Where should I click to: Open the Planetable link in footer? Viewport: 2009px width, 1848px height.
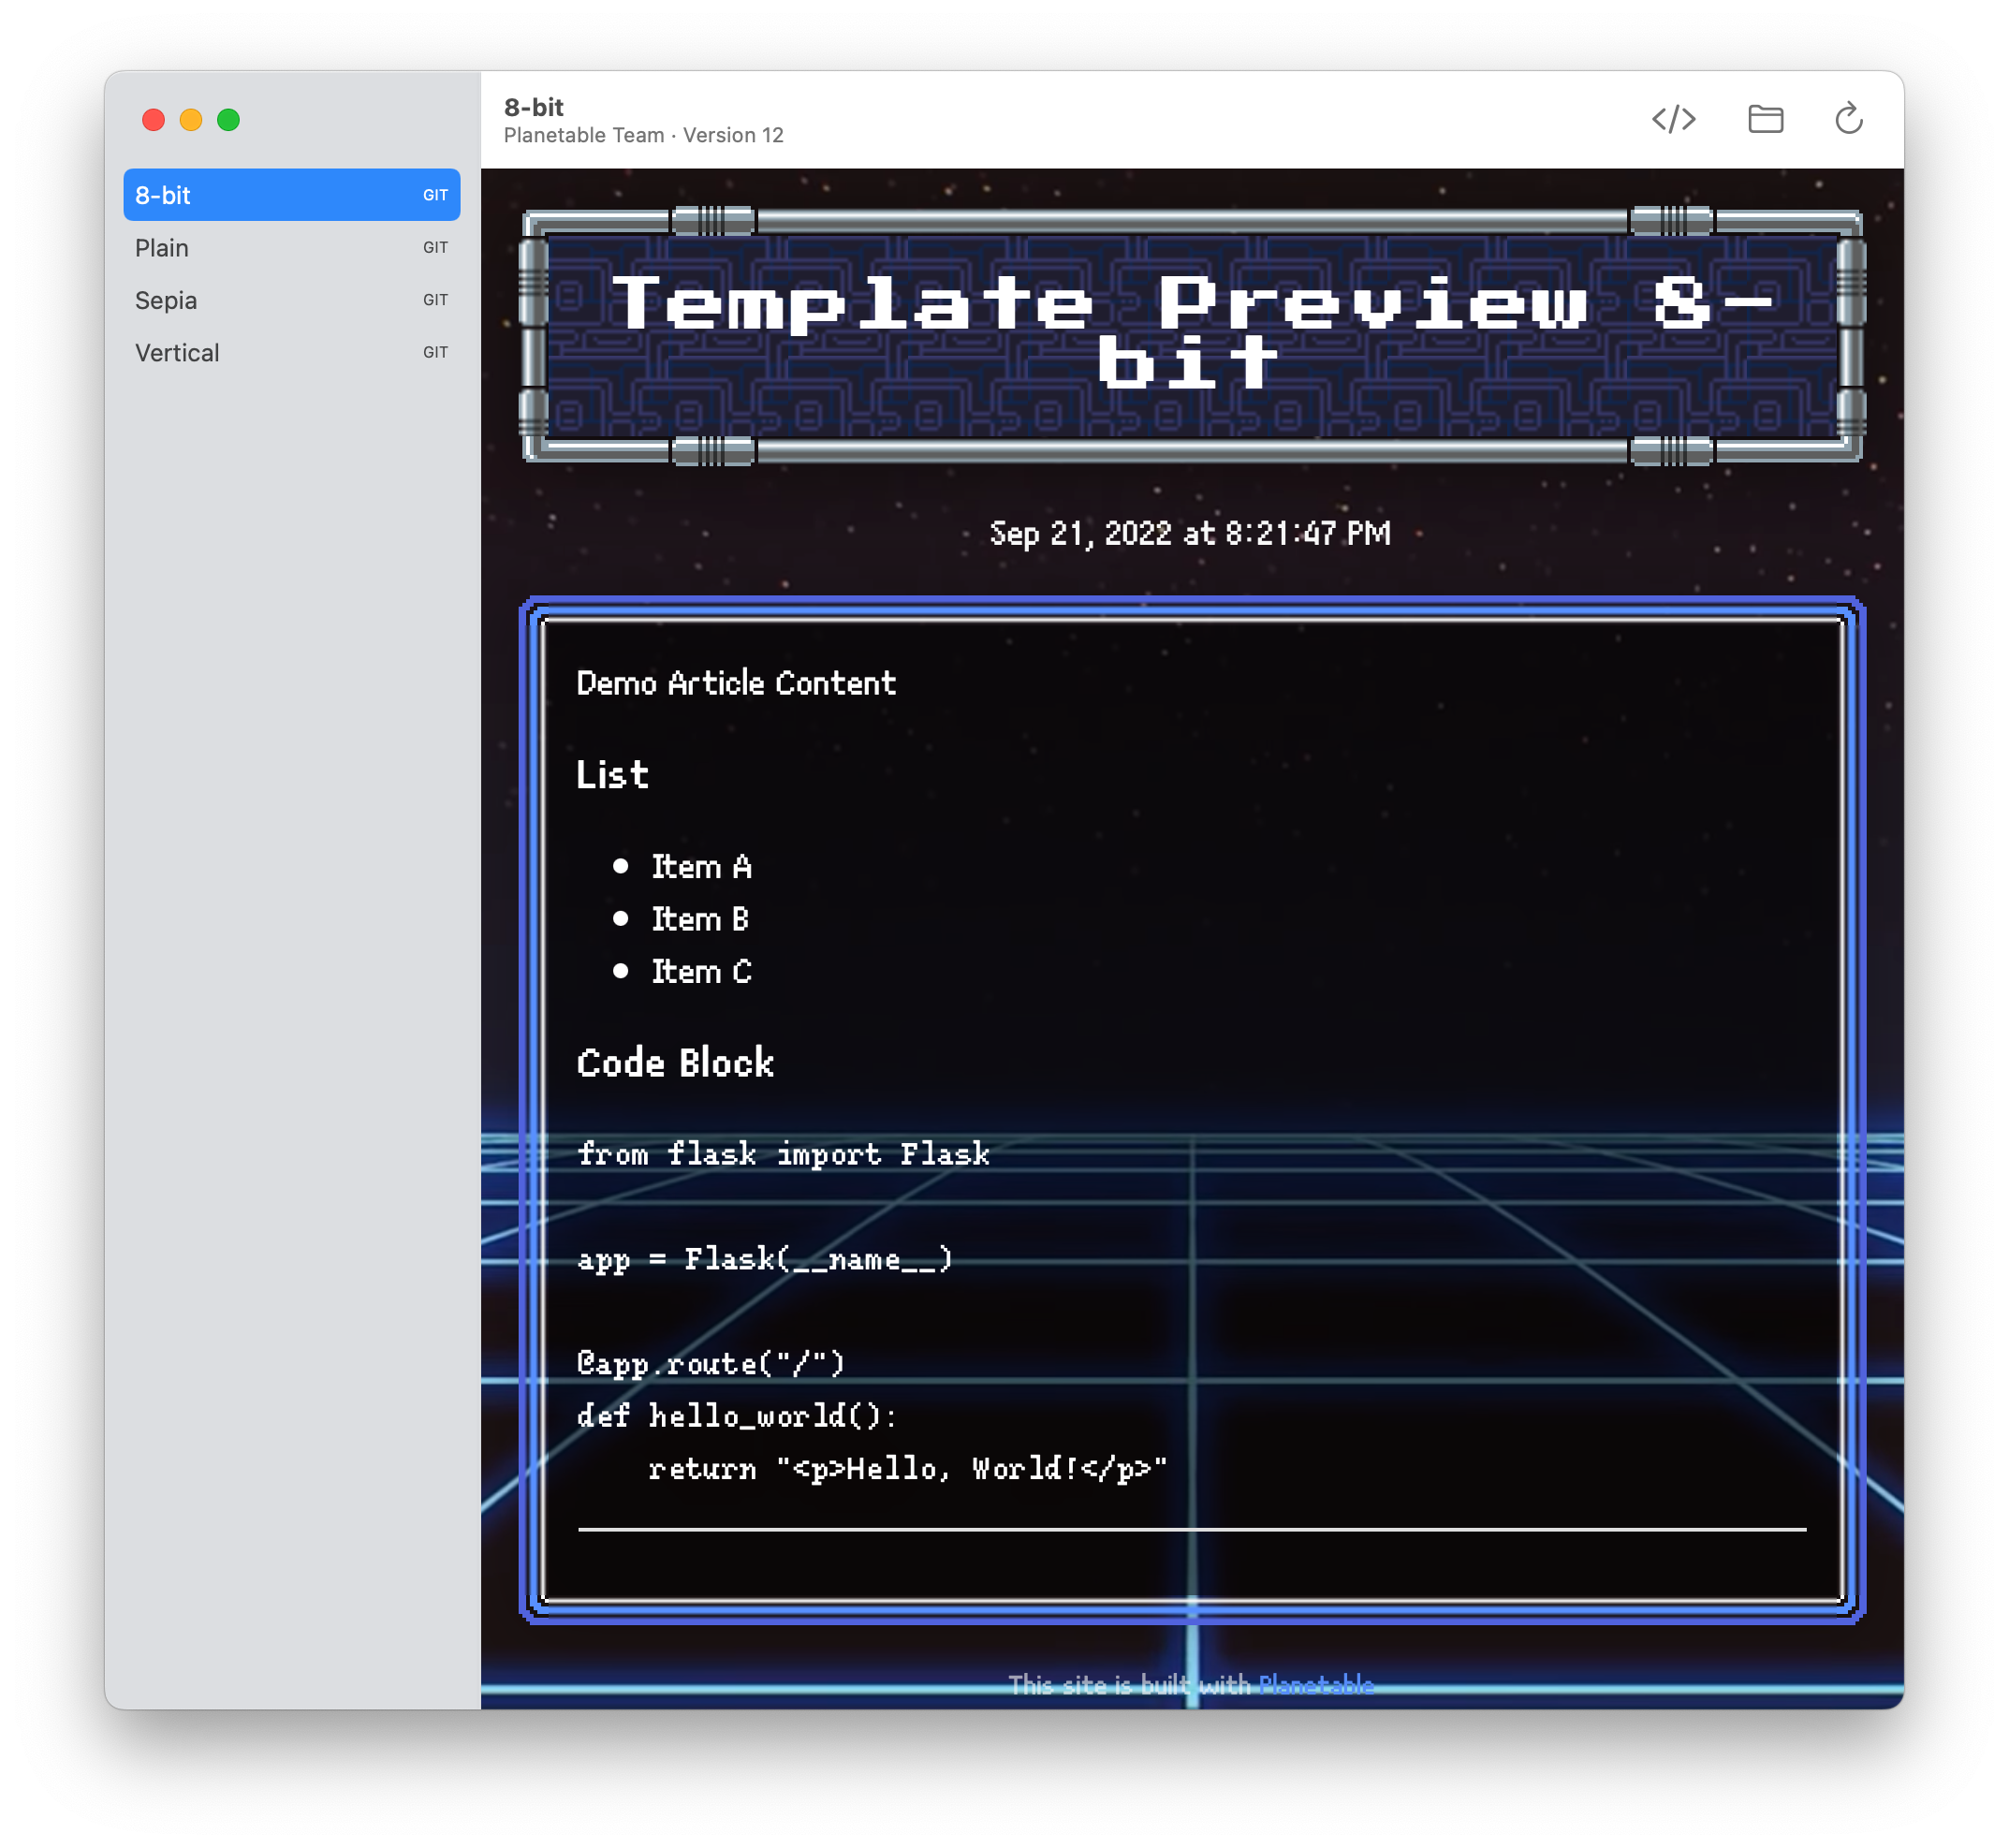(x=1315, y=1685)
